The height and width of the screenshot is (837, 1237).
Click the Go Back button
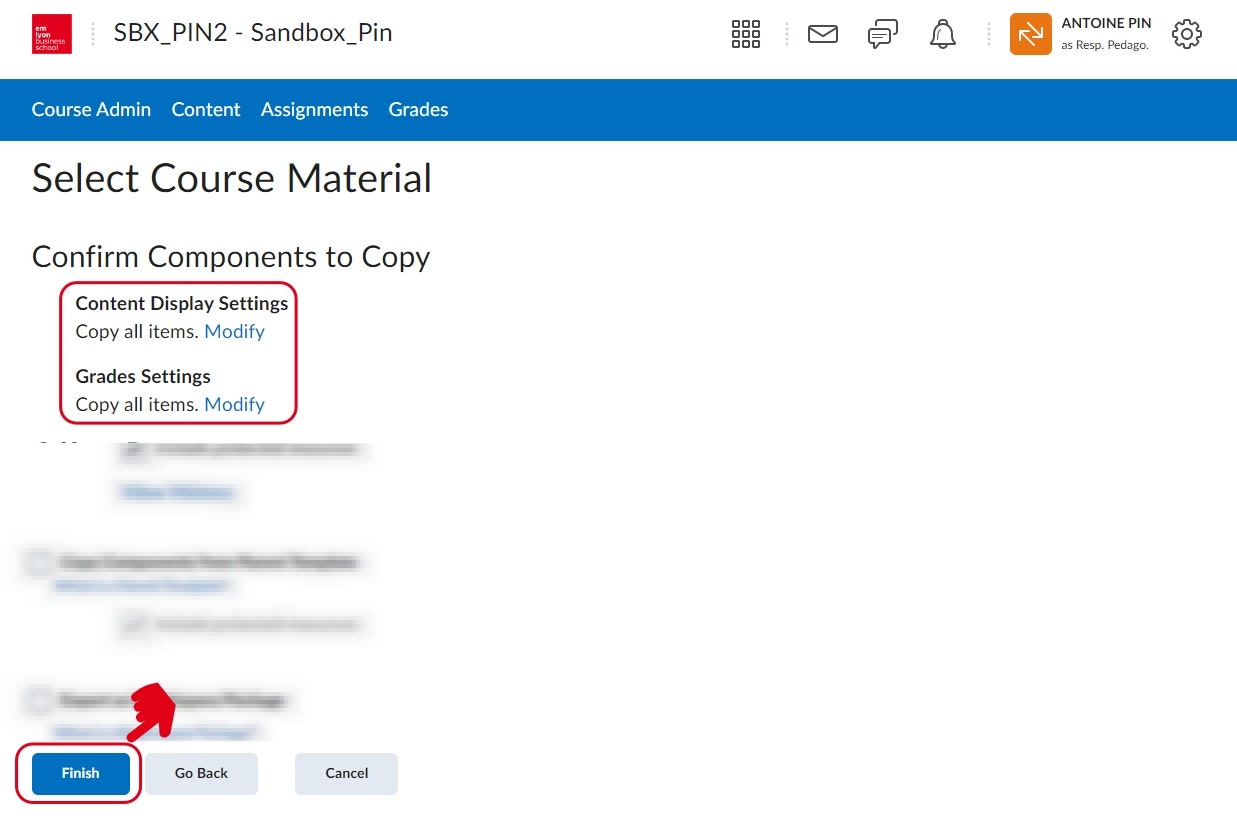[201, 773]
